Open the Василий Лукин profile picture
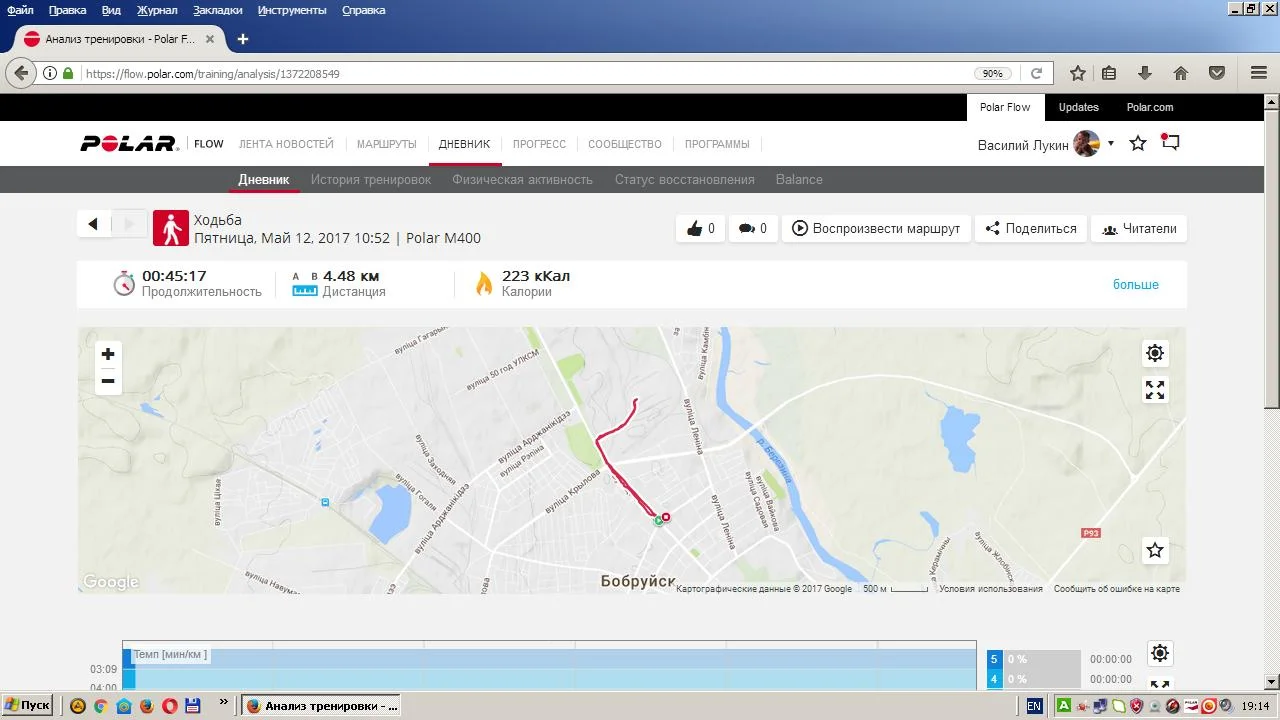 (x=1086, y=144)
